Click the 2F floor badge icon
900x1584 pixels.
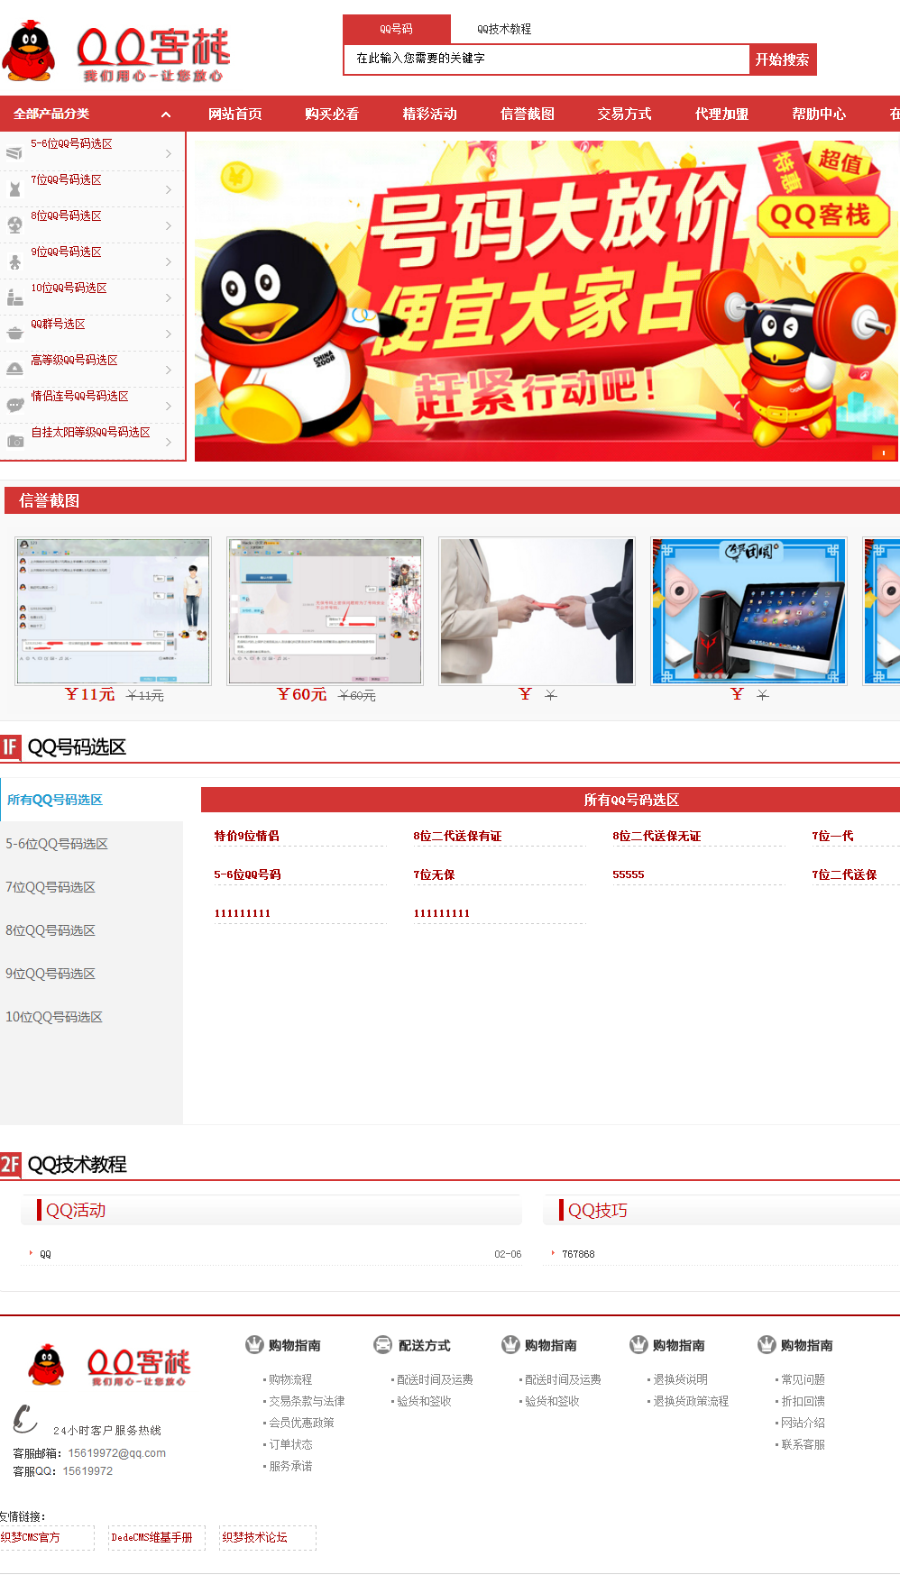coord(10,1164)
